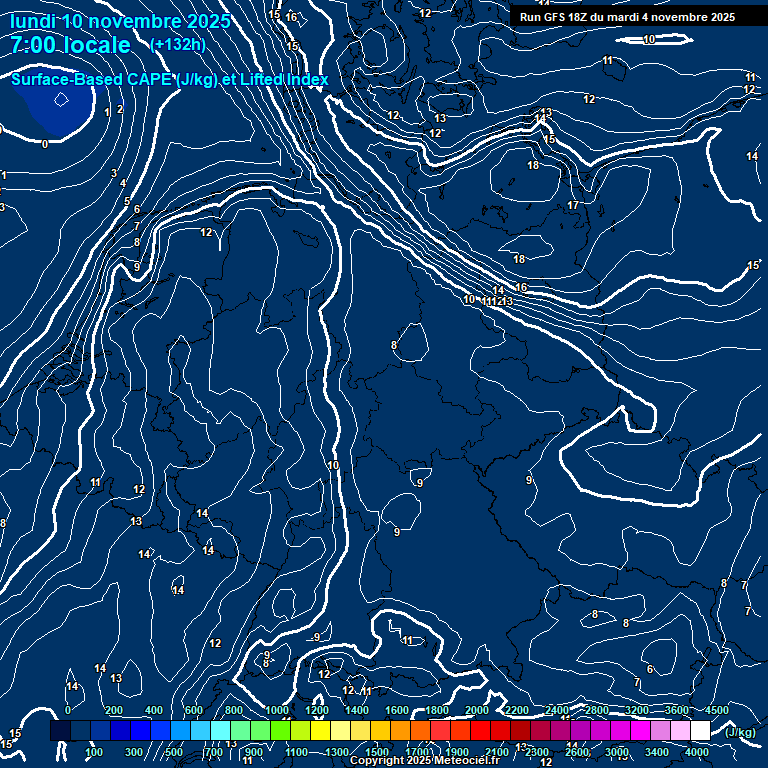Click the blue 400 J/kg legend swatch
Viewport: 768px width, 768px height.
coord(160,731)
